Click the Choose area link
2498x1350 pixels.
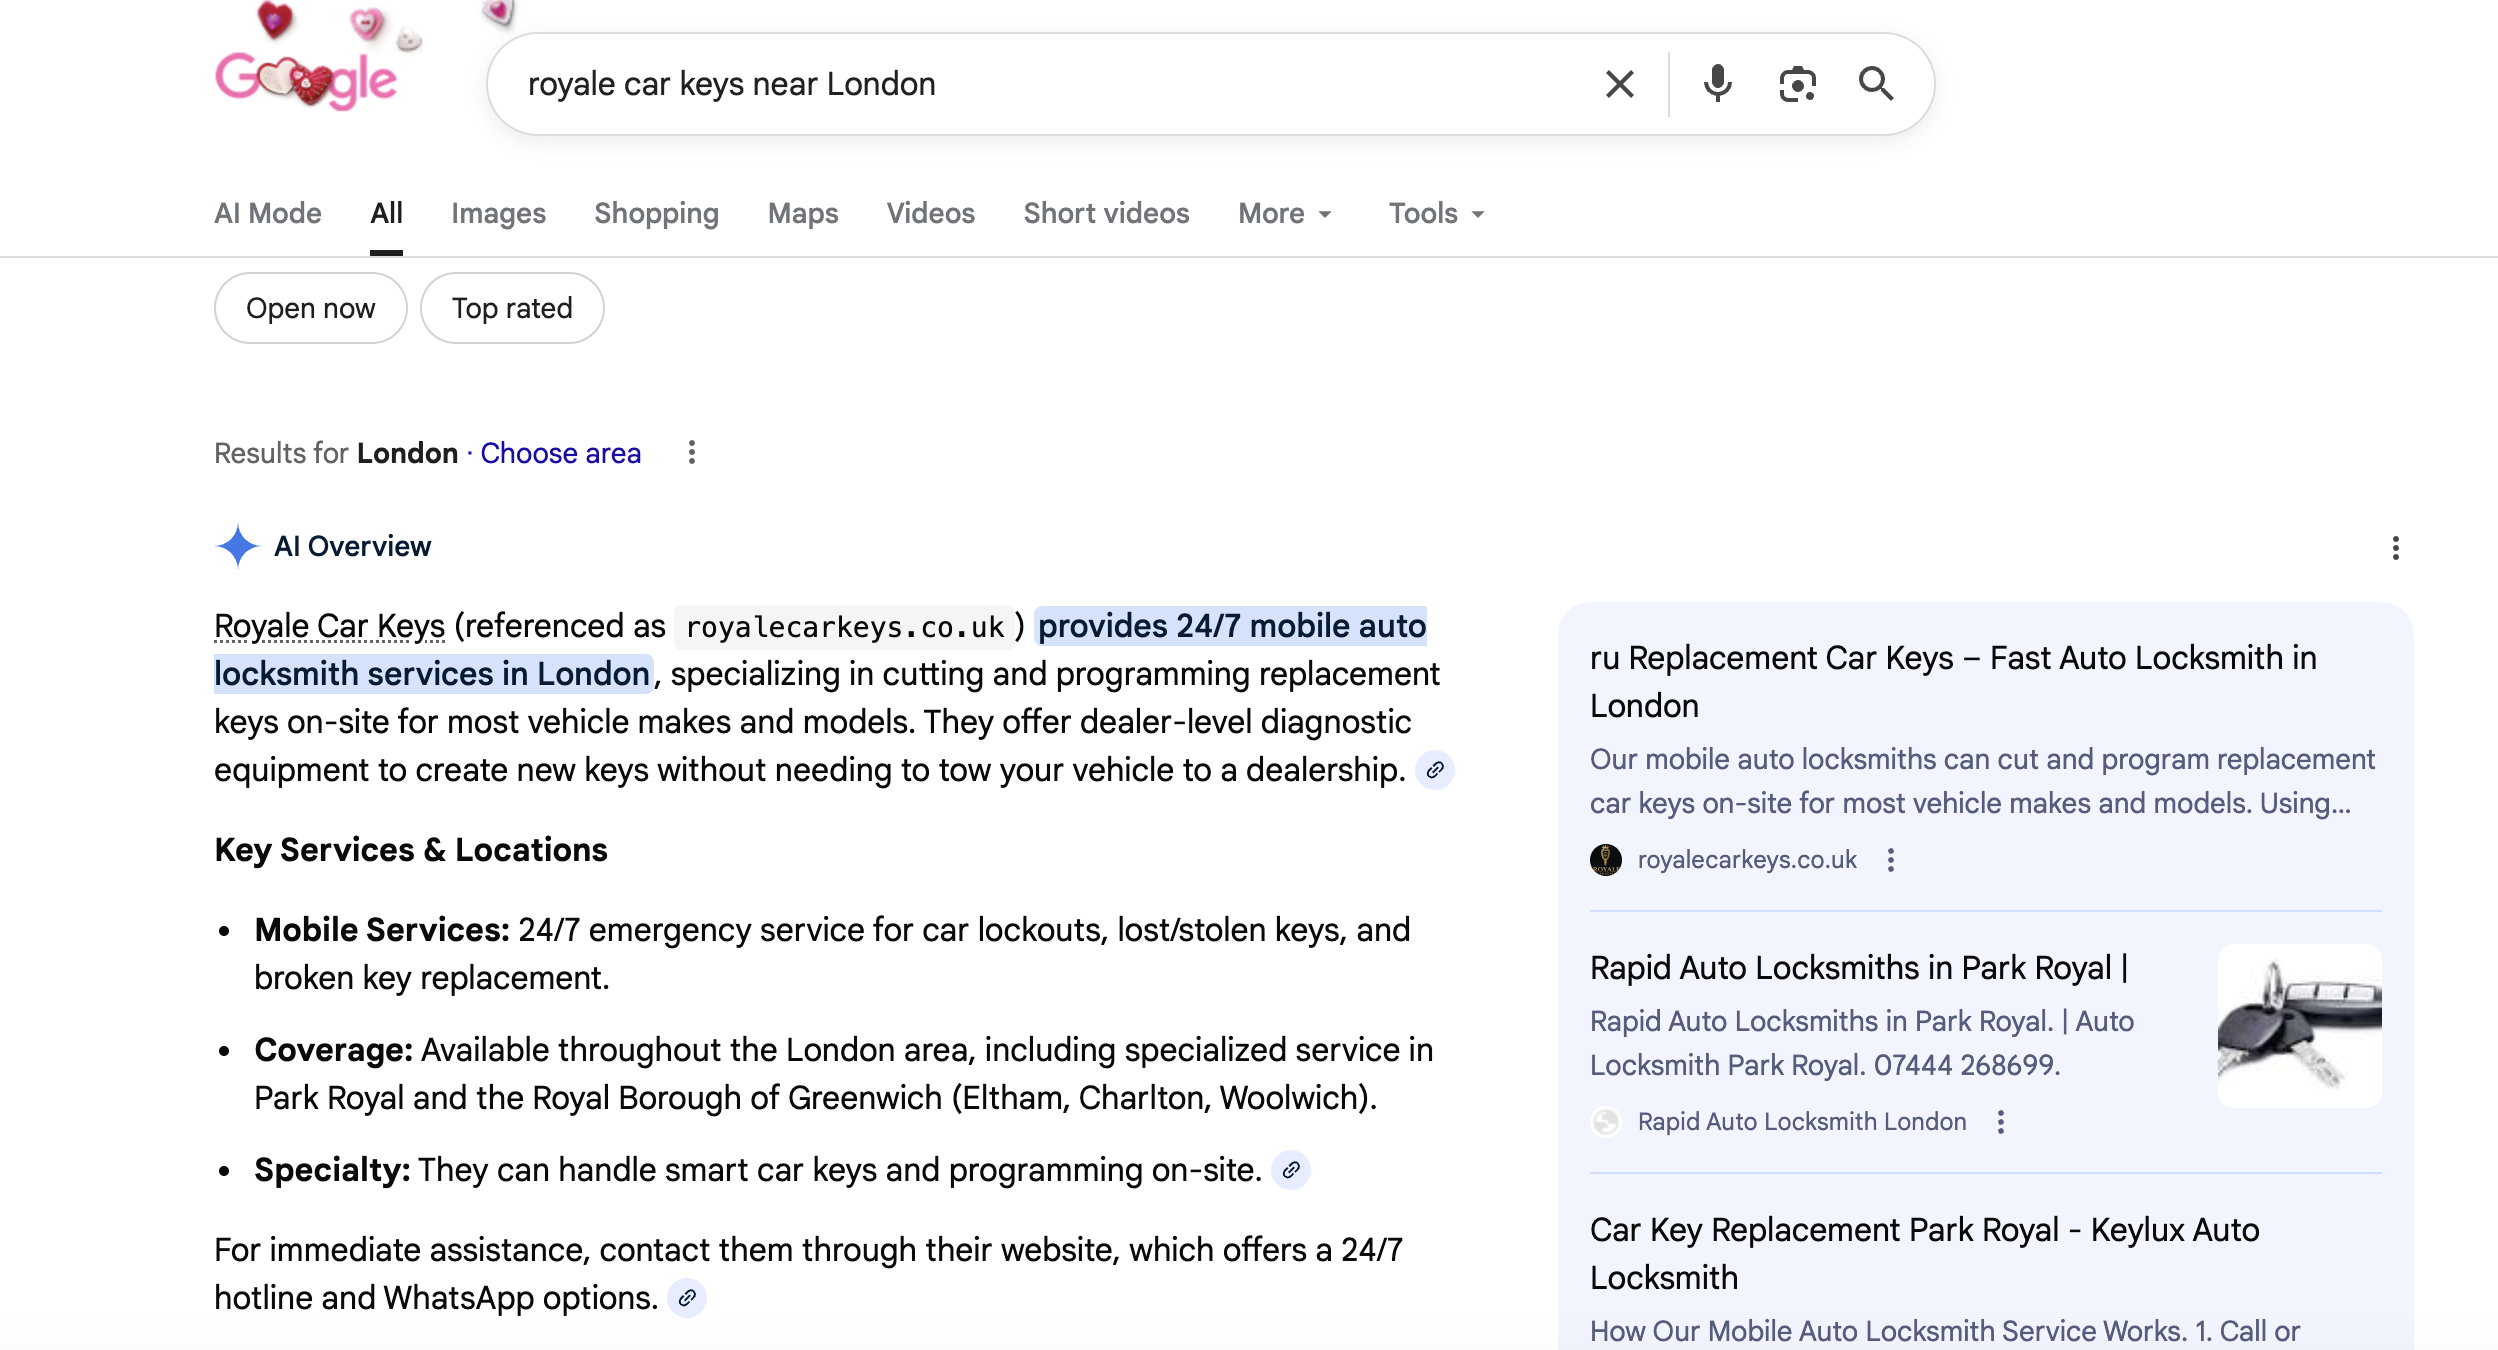tap(560, 453)
